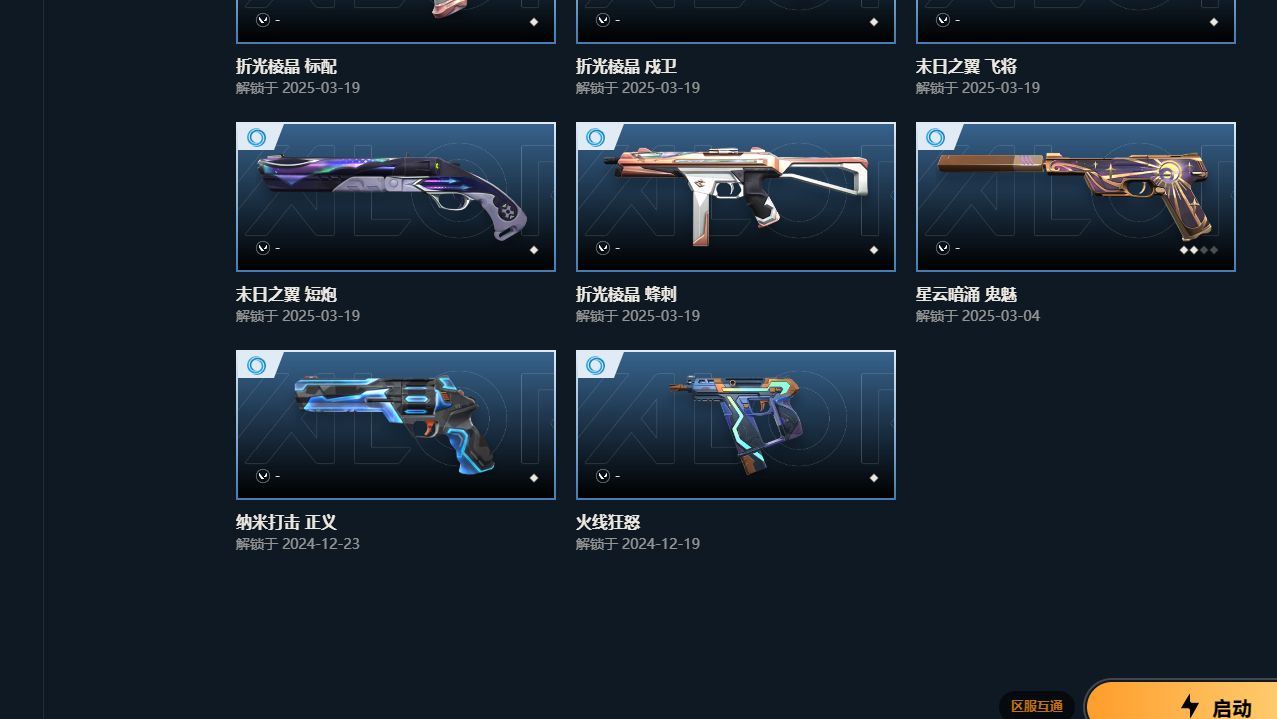1277x719 pixels.
Task: Click the blue ring badge on 折光棱晶 蜂刺 card
Action: tap(596, 138)
